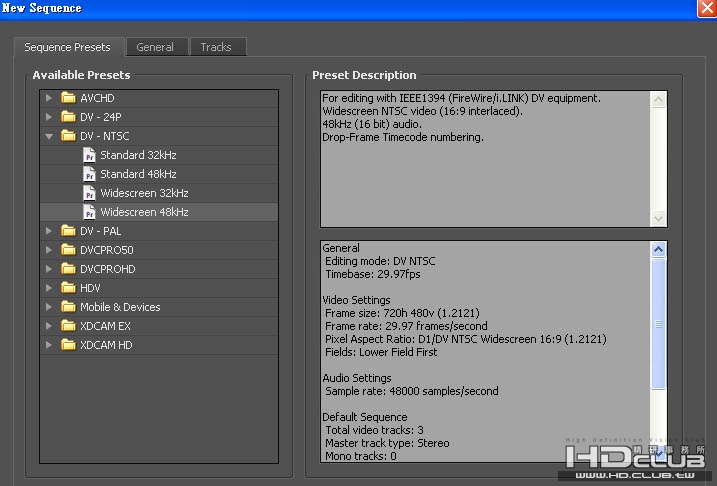717x486 pixels.
Task: Collapse the DV - NTSC preset folder
Action: pos(48,136)
